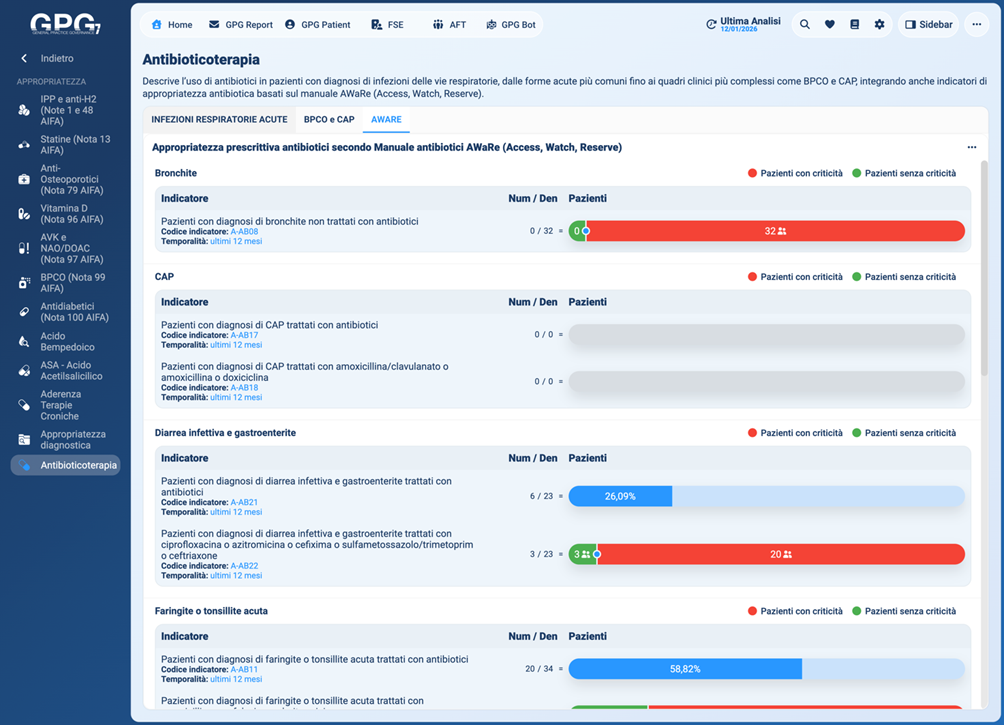Select the Infezioni Respiratorie Acute tab
The image size is (1004, 725).
(x=219, y=119)
